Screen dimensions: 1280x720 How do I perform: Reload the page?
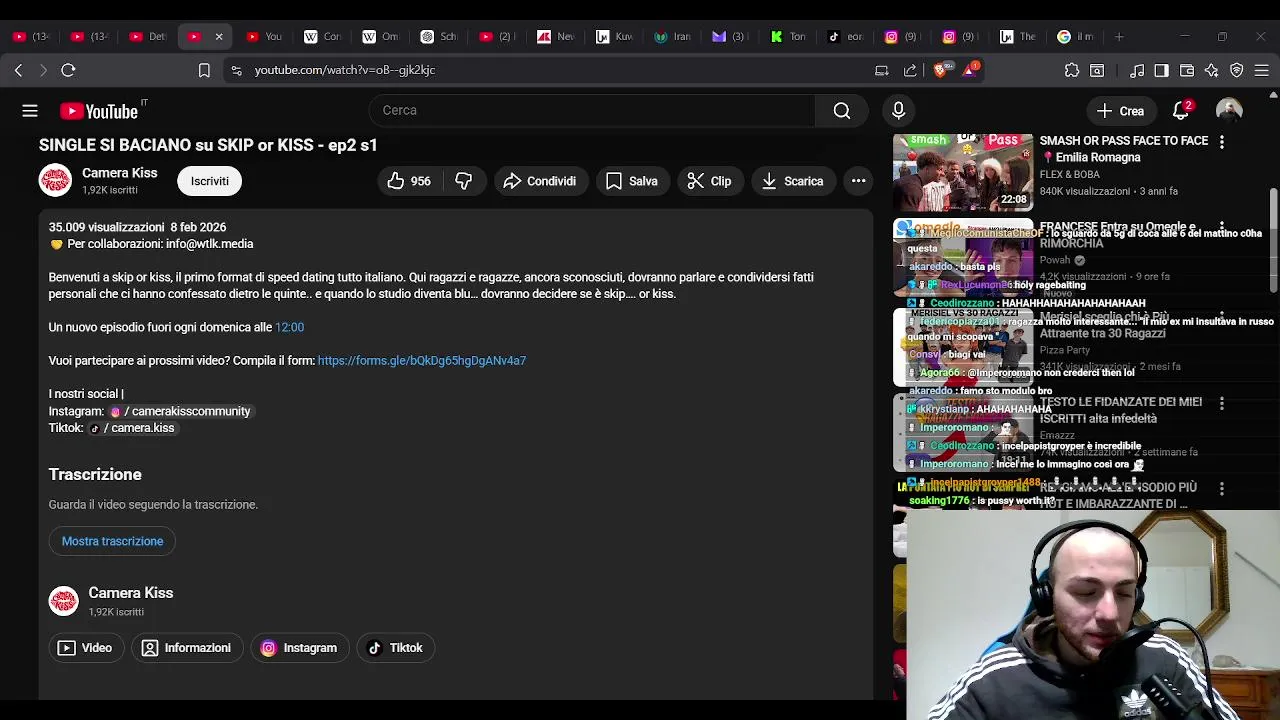coord(68,70)
